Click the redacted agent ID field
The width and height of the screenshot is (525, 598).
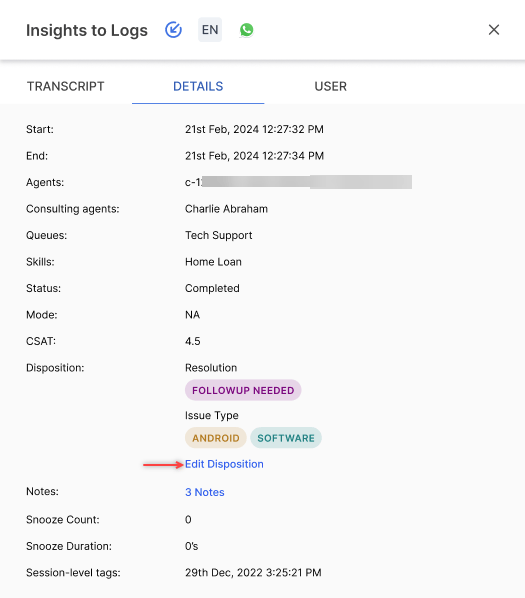(x=298, y=182)
